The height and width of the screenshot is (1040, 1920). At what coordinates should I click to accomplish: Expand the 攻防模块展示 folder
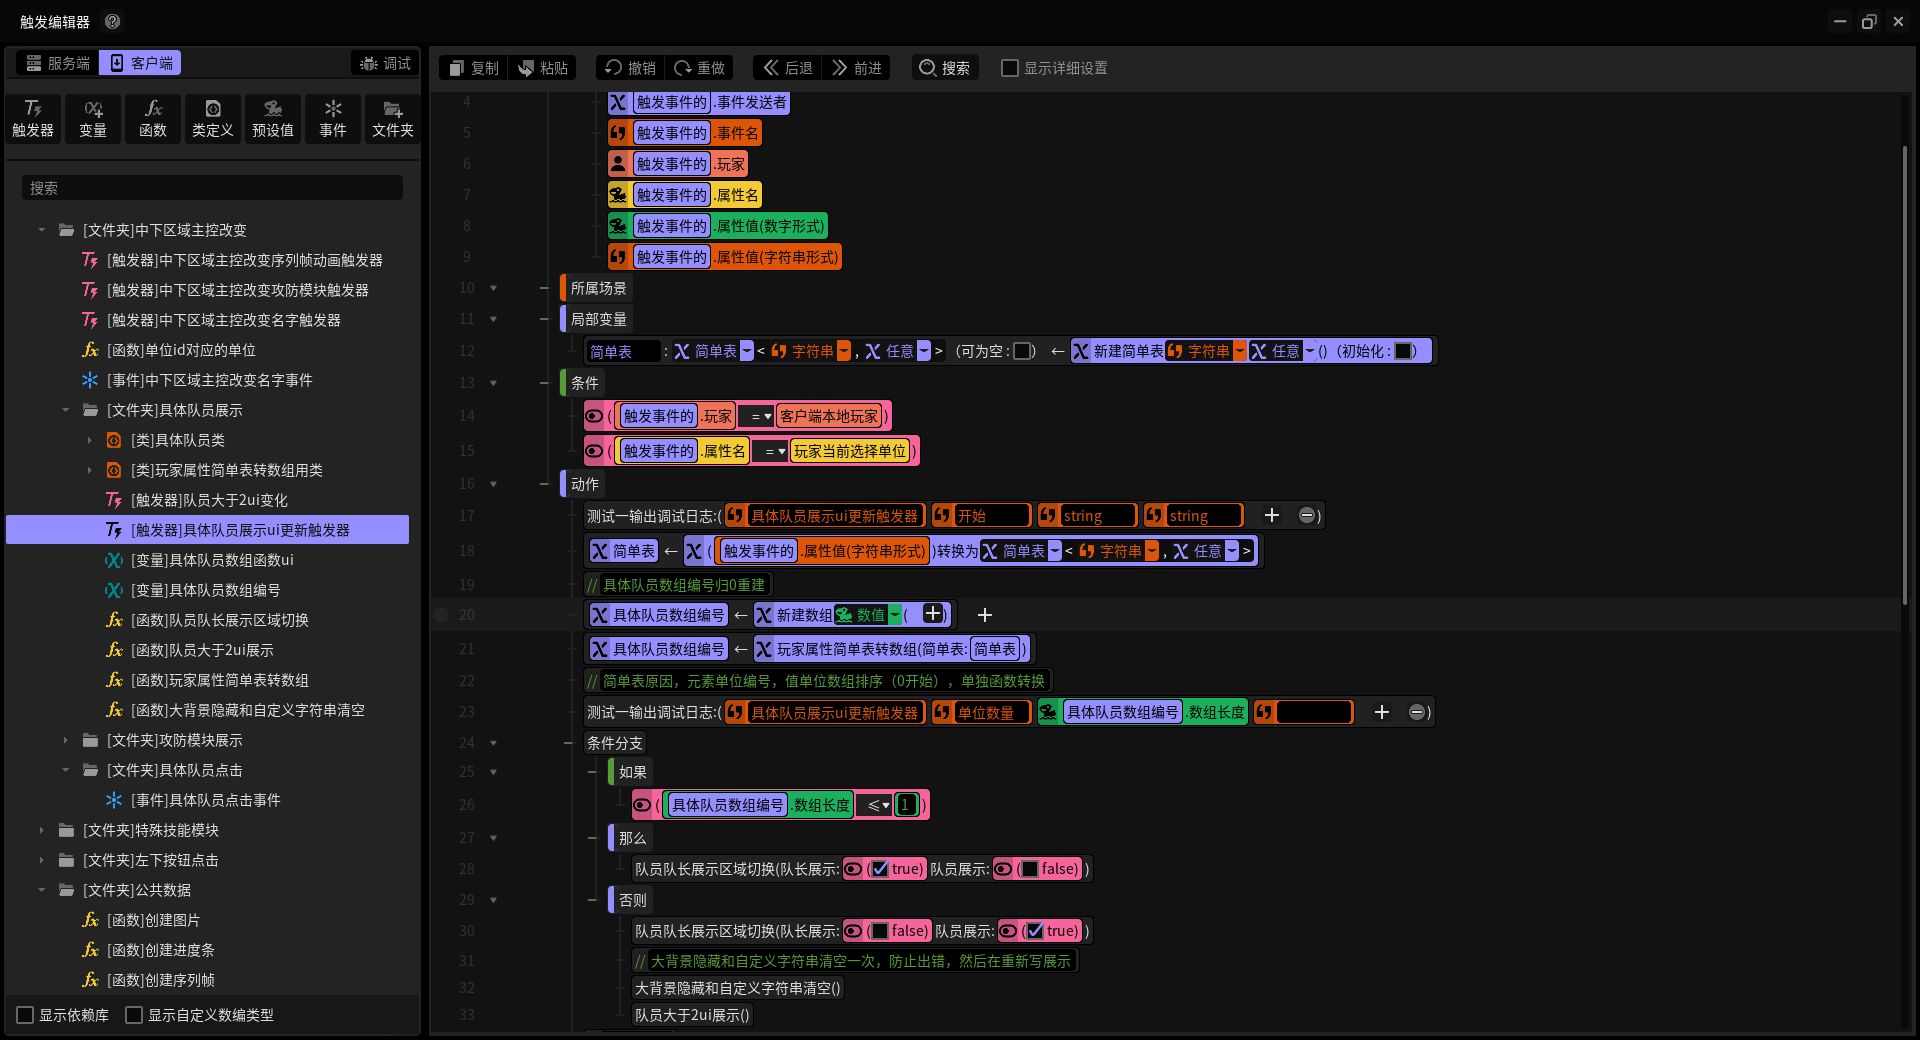[65, 740]
